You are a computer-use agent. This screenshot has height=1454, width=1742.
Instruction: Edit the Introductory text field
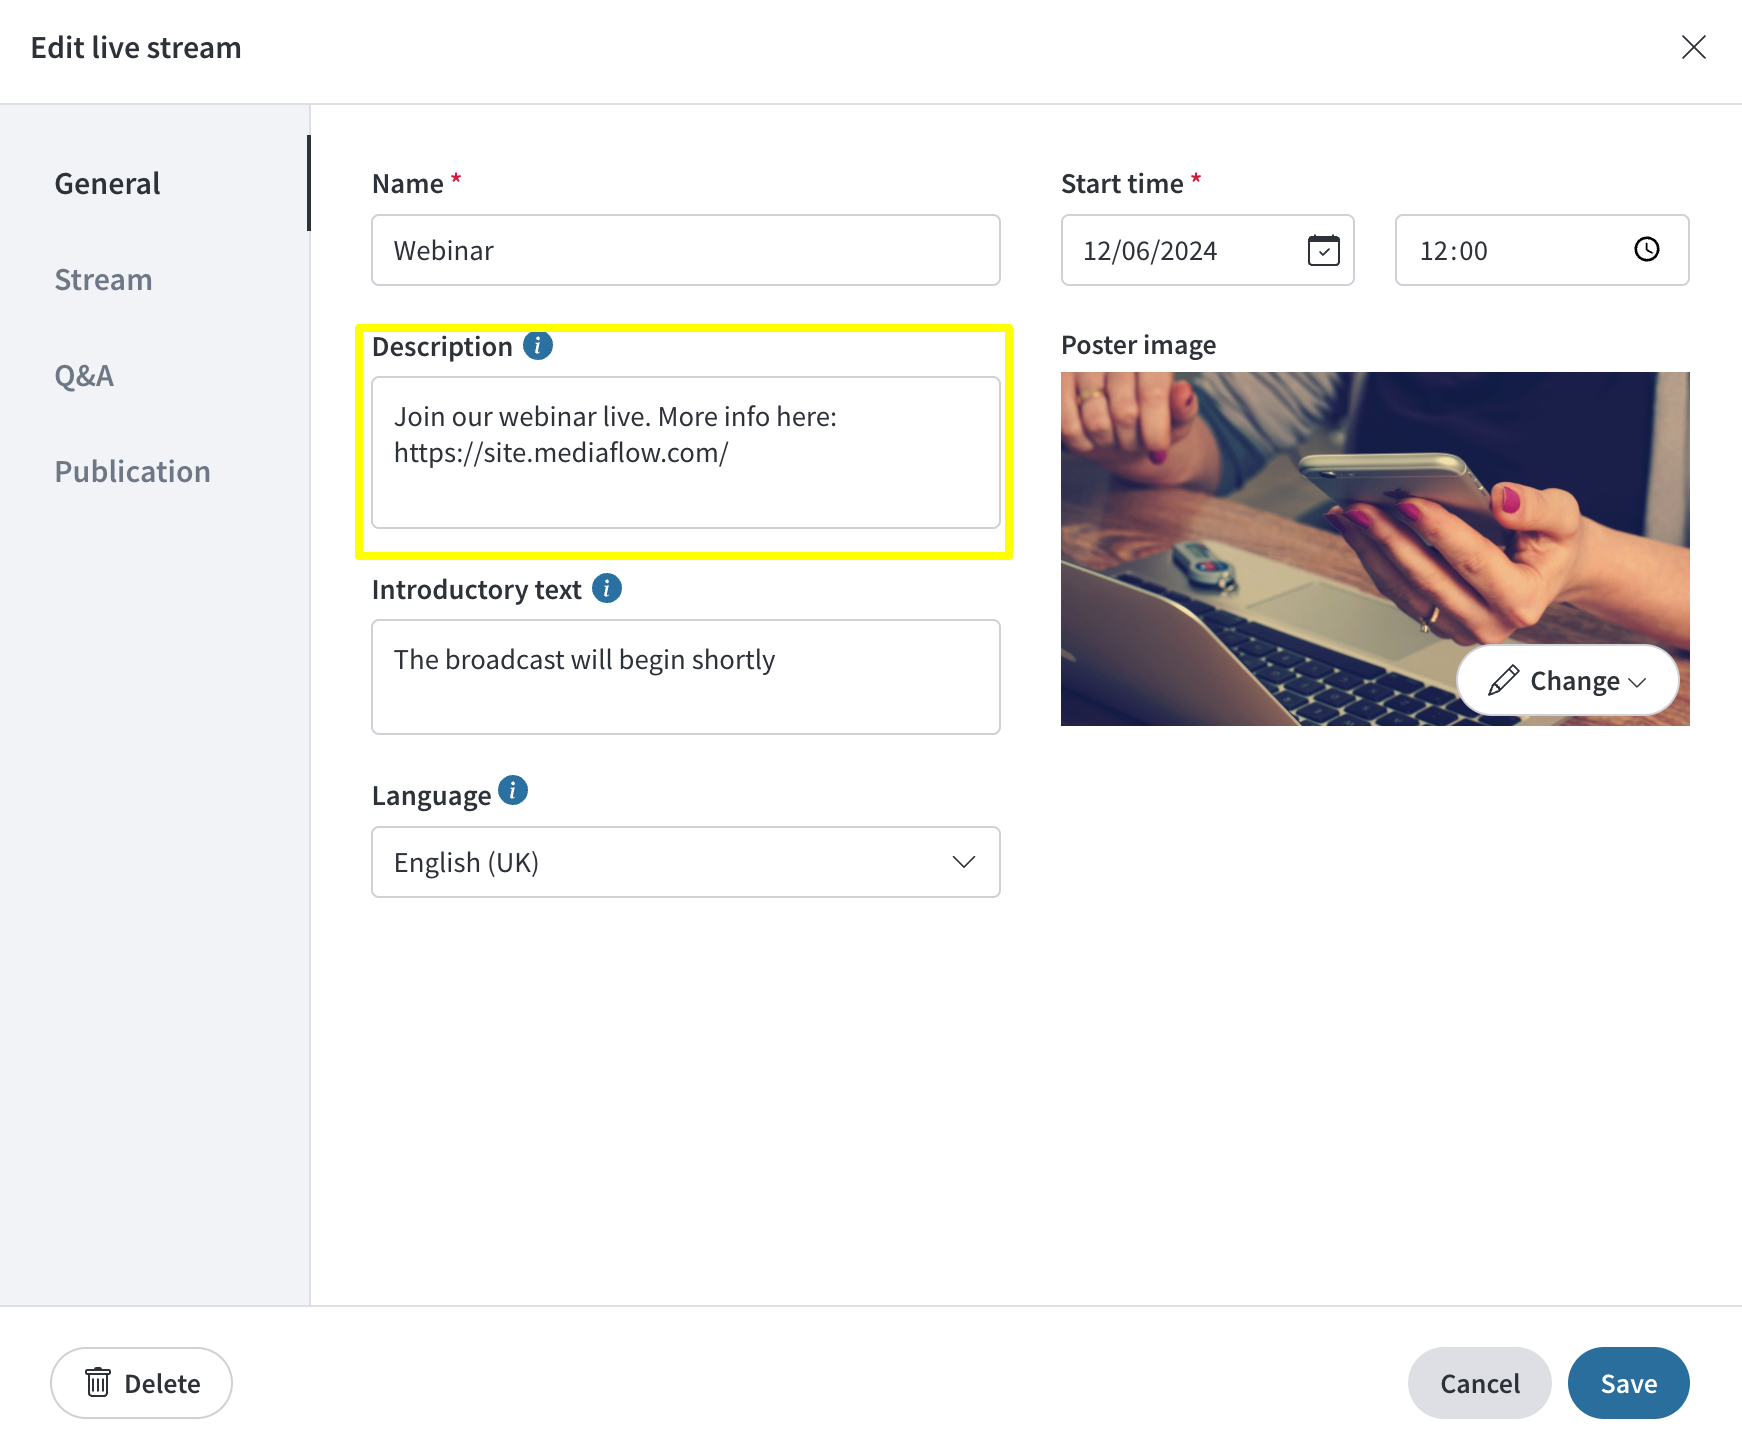[686, 677]
